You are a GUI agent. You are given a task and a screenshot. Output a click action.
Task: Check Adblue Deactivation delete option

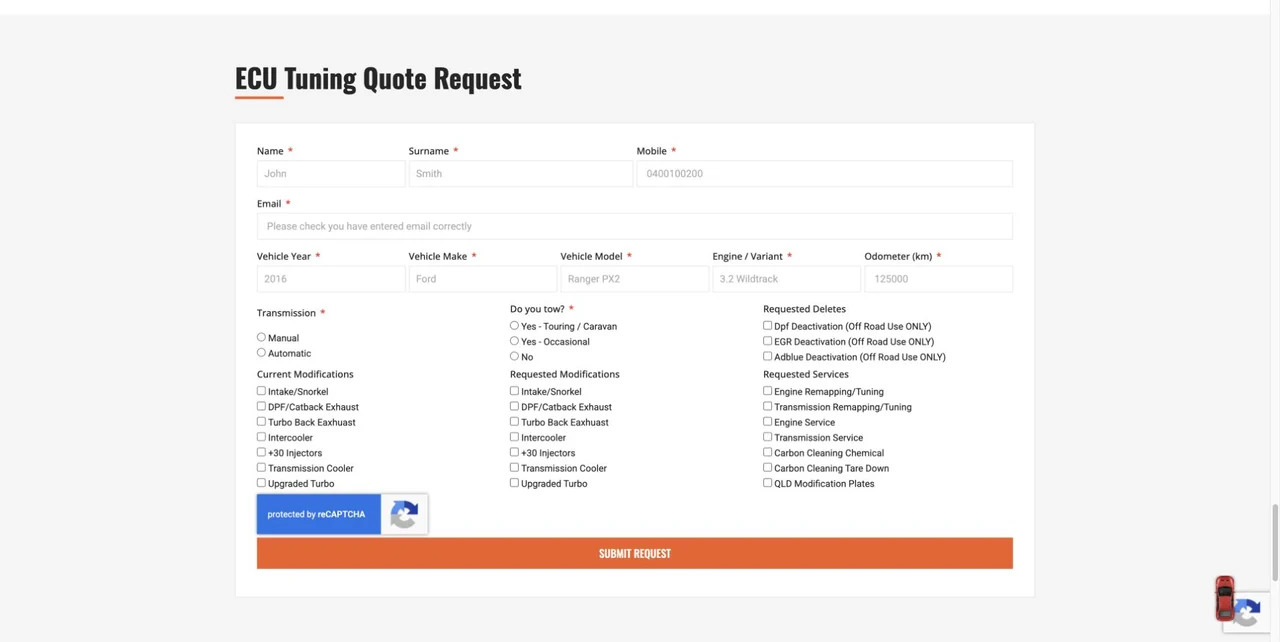tap(767, 355)
